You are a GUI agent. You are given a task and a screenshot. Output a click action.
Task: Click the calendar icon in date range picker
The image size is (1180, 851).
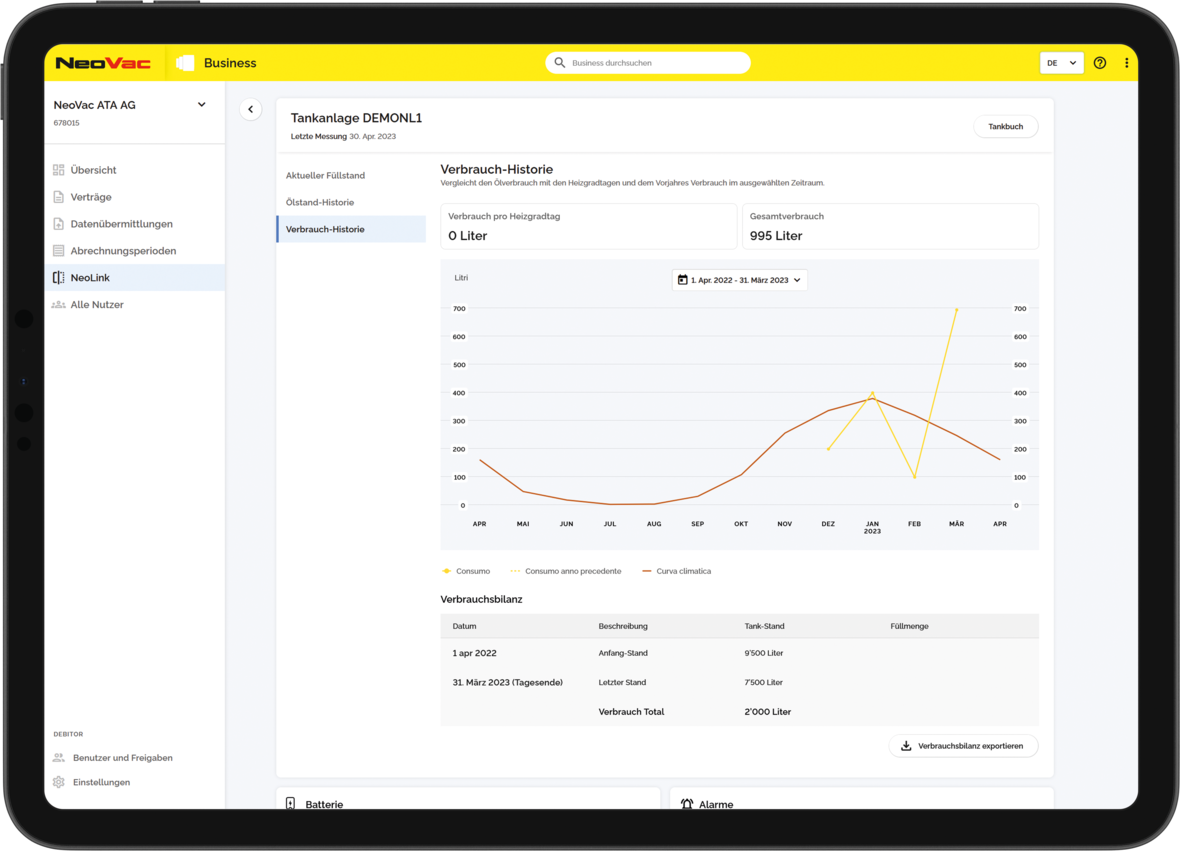[683, 280]
